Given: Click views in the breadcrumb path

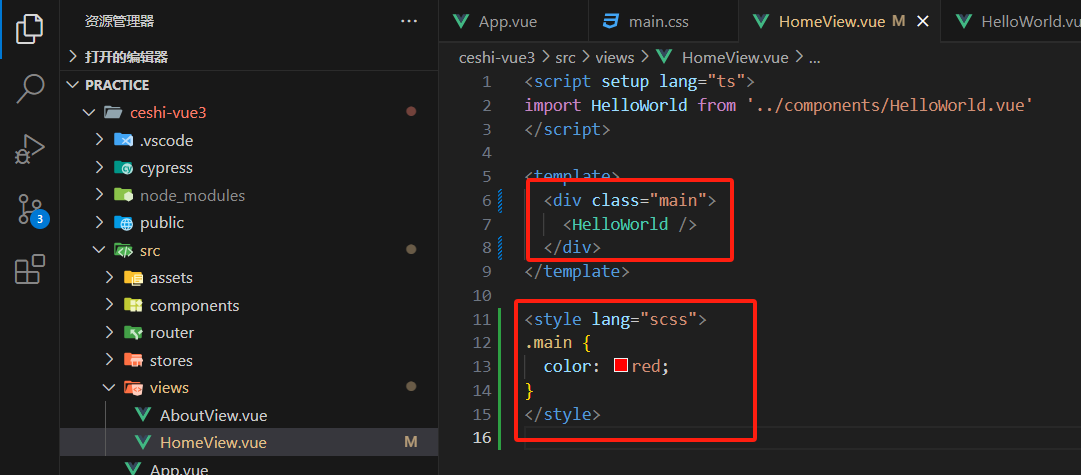Looking at the screenshot, I should (614, 57).
